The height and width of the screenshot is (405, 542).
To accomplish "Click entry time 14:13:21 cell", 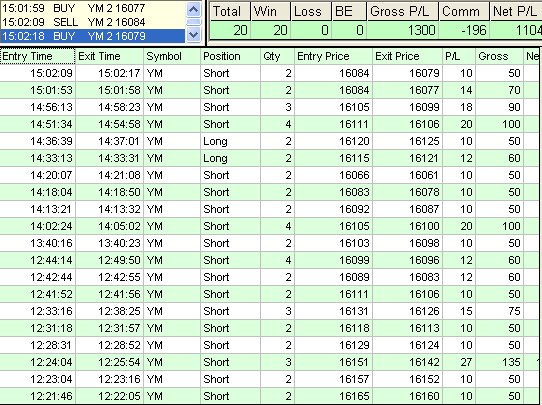I will click(38, 209).
